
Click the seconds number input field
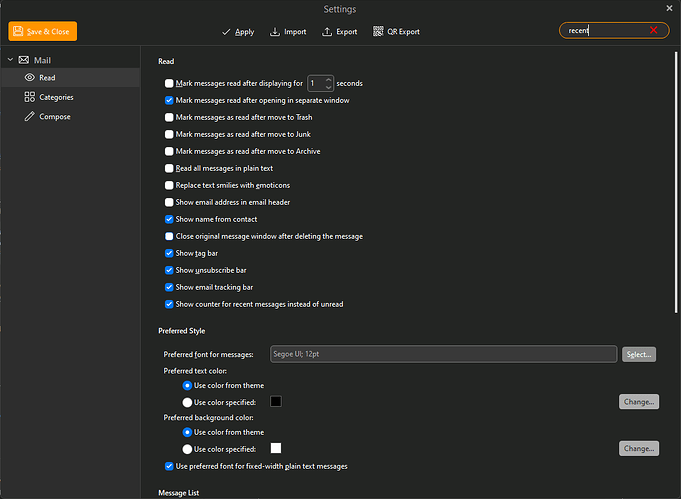(x=316, y=83)
